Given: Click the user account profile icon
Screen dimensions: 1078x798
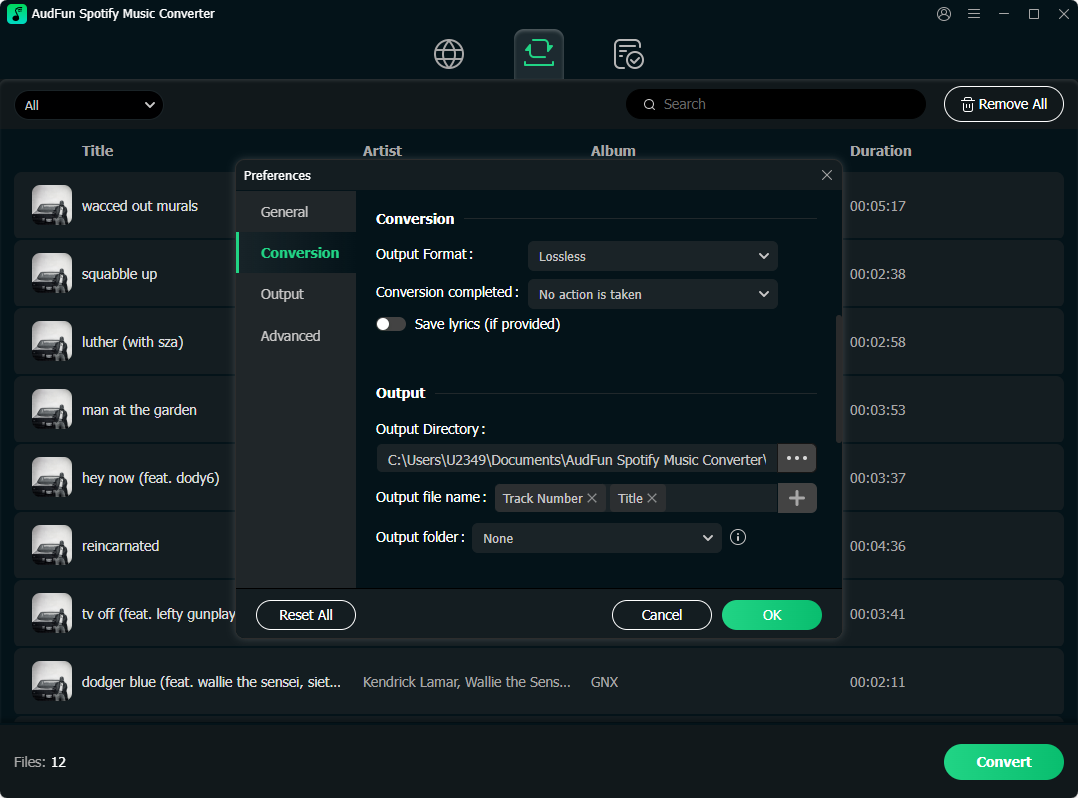Looking at the screenshot, I should click(944, 14).
